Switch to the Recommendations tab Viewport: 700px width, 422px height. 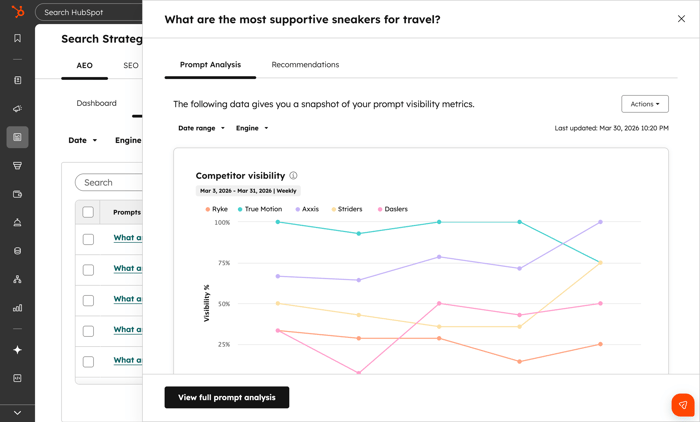(x=305, y=65)
